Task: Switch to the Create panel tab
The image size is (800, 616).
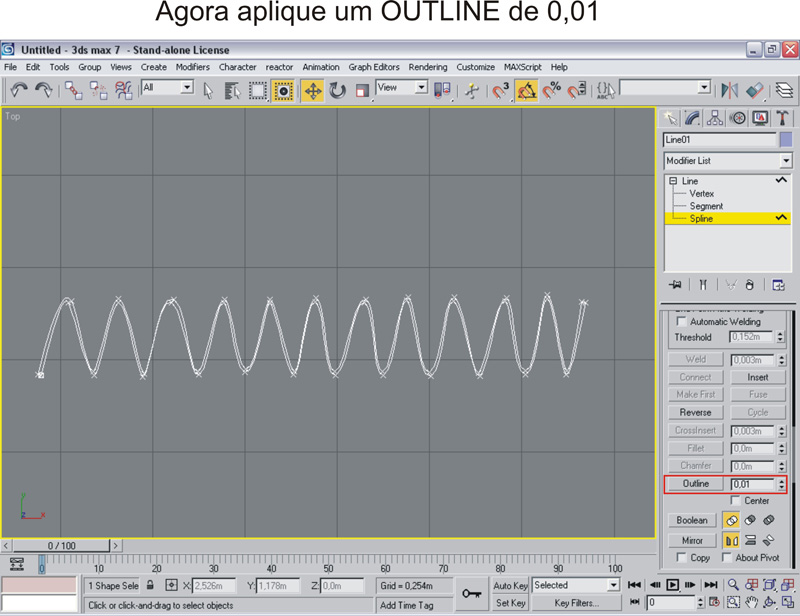Action: pos(670,118)
